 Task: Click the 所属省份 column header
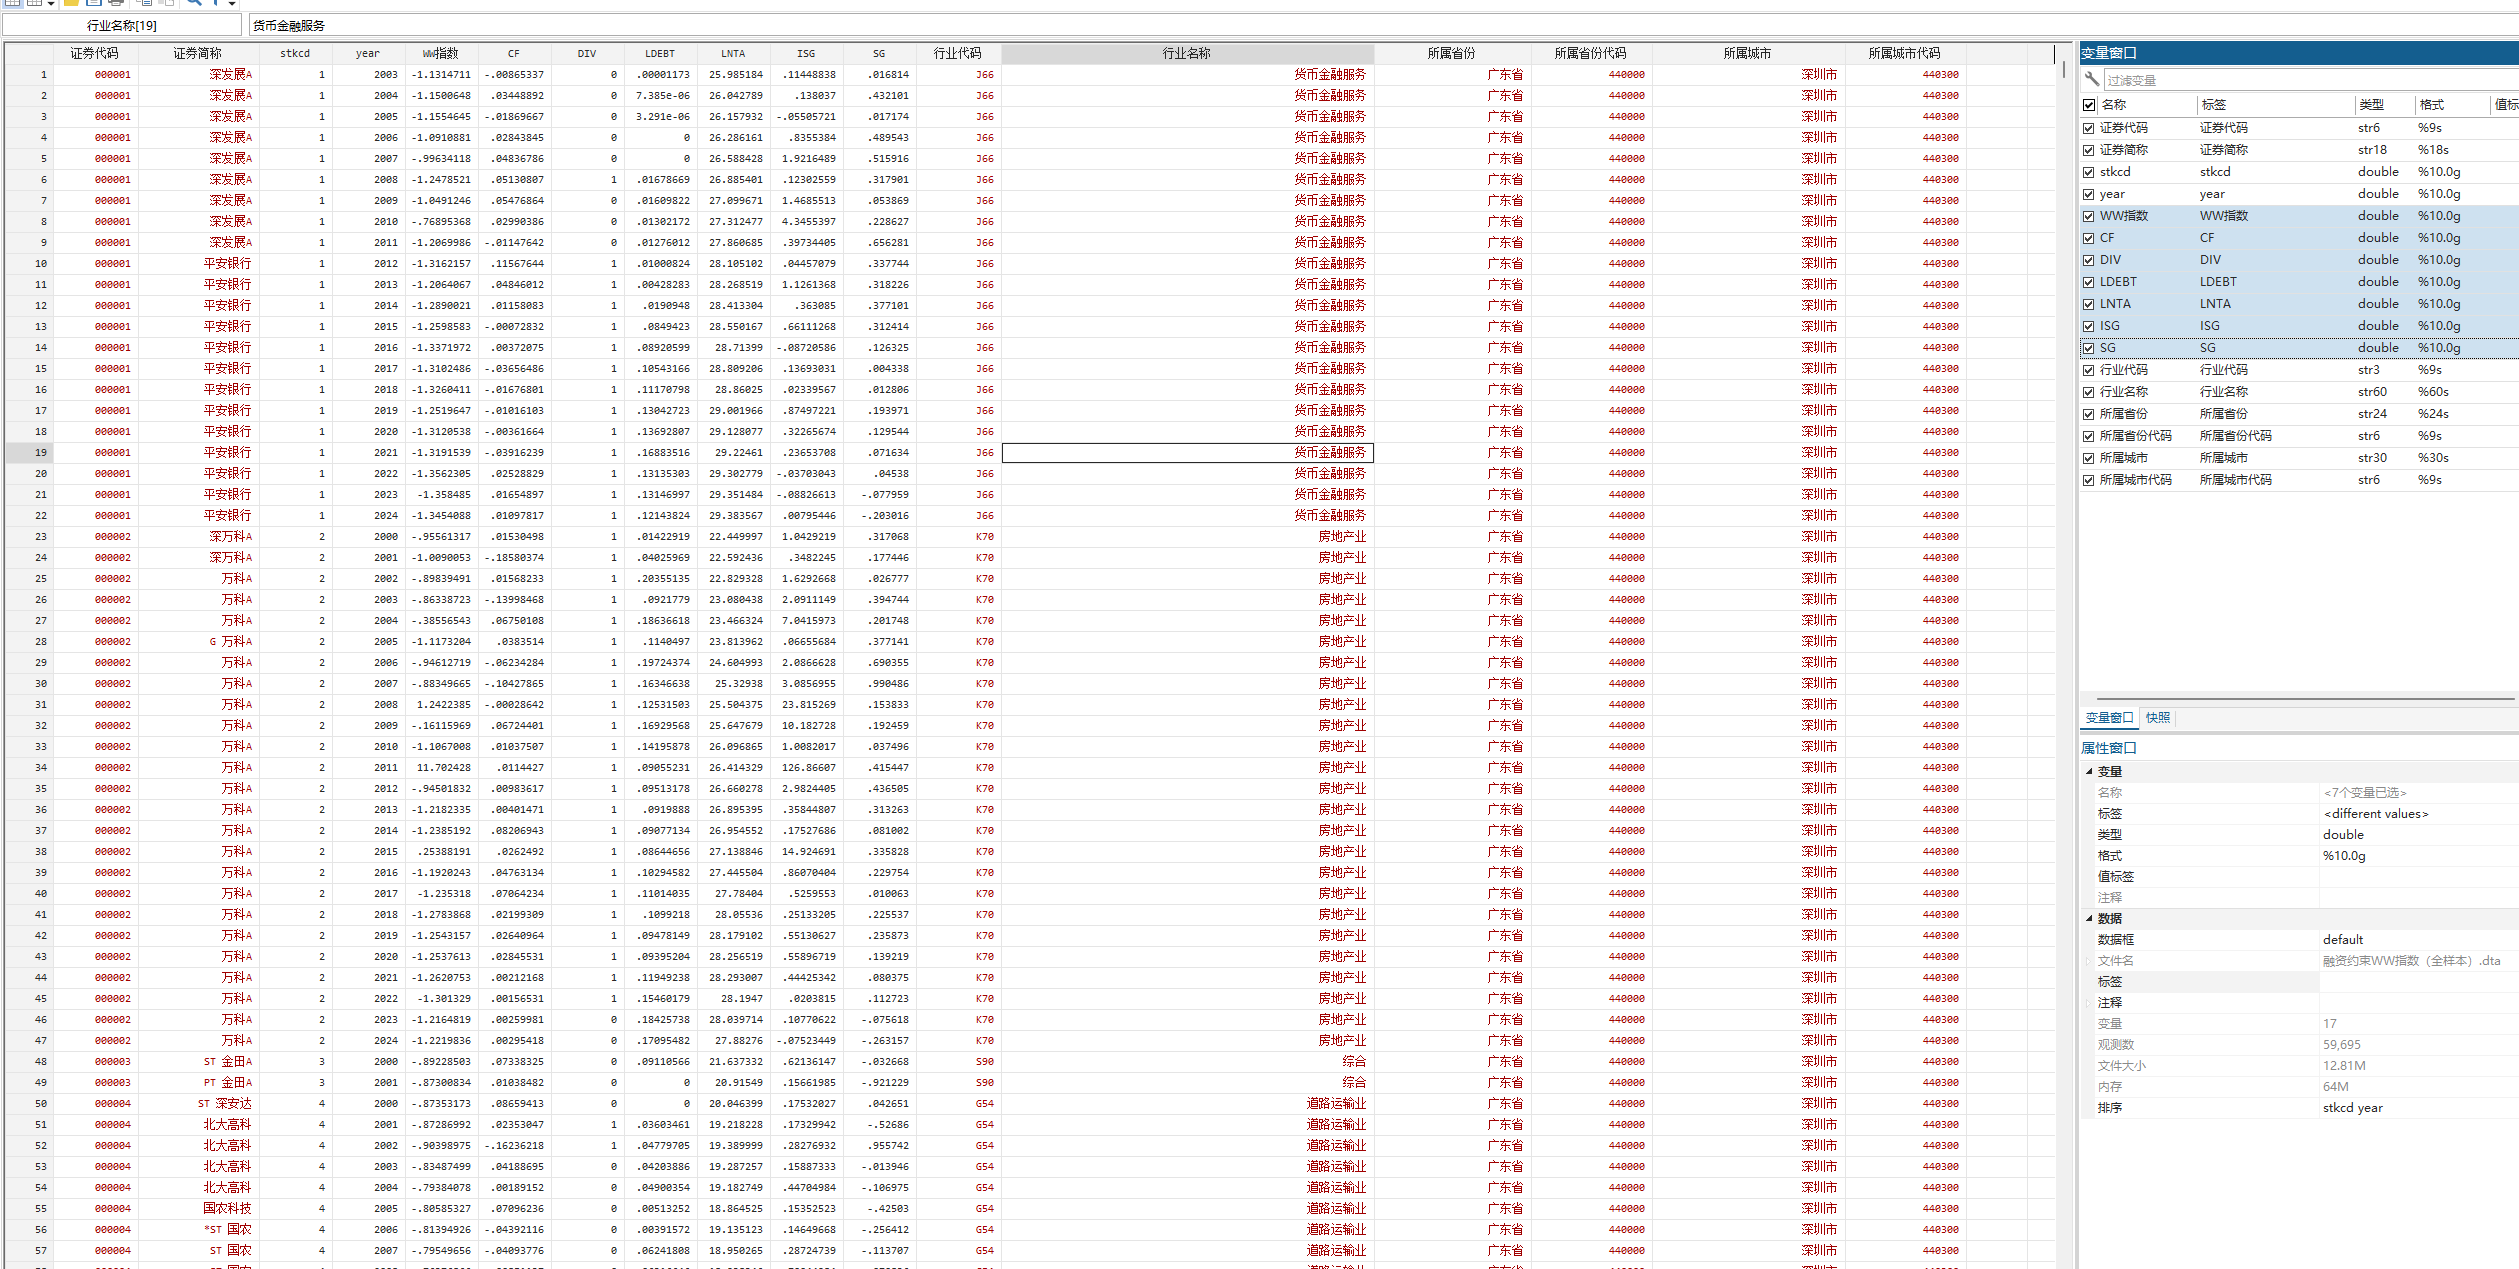1450,53
